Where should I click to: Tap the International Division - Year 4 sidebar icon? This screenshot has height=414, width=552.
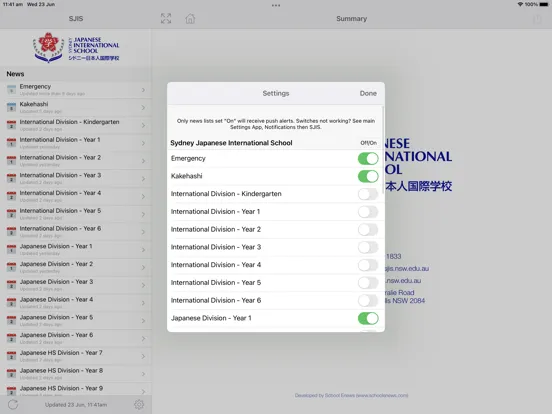click(12, 196)
